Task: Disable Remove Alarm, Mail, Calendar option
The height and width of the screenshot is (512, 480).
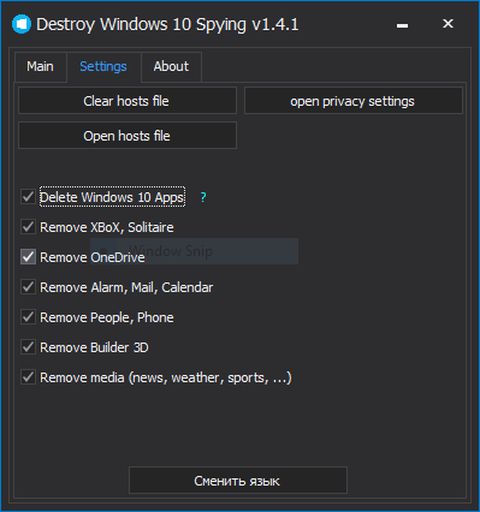Action: pyautogui.click(x=28, y=287)
